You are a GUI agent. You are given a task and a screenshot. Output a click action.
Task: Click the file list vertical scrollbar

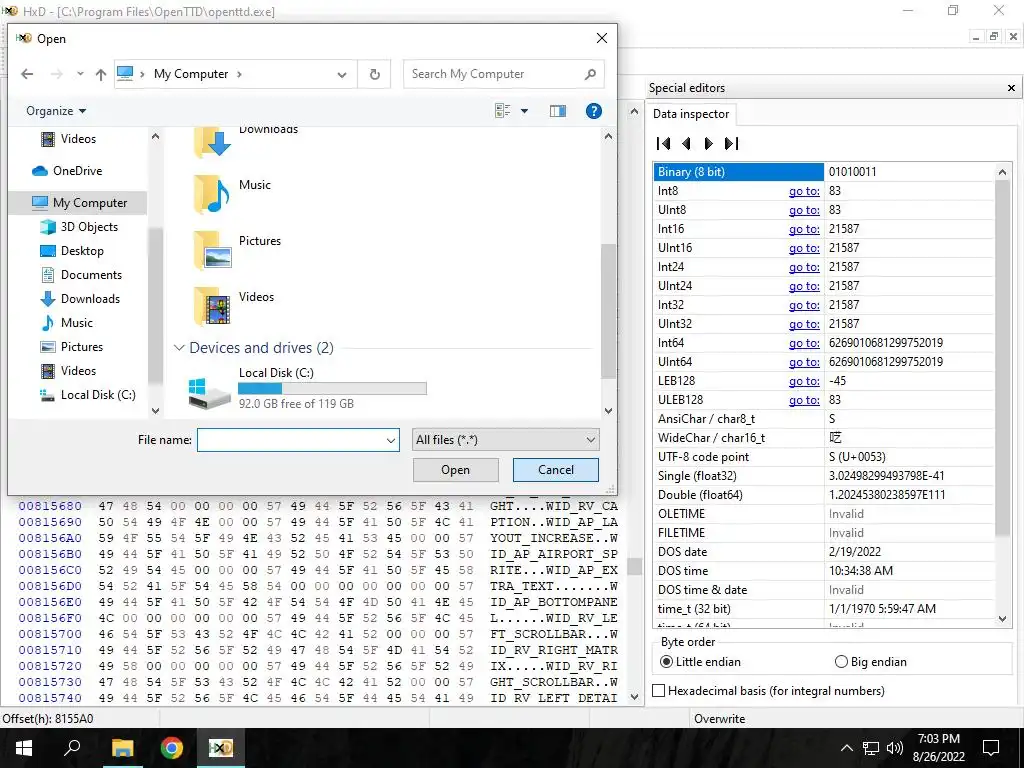tap(608, 312)
